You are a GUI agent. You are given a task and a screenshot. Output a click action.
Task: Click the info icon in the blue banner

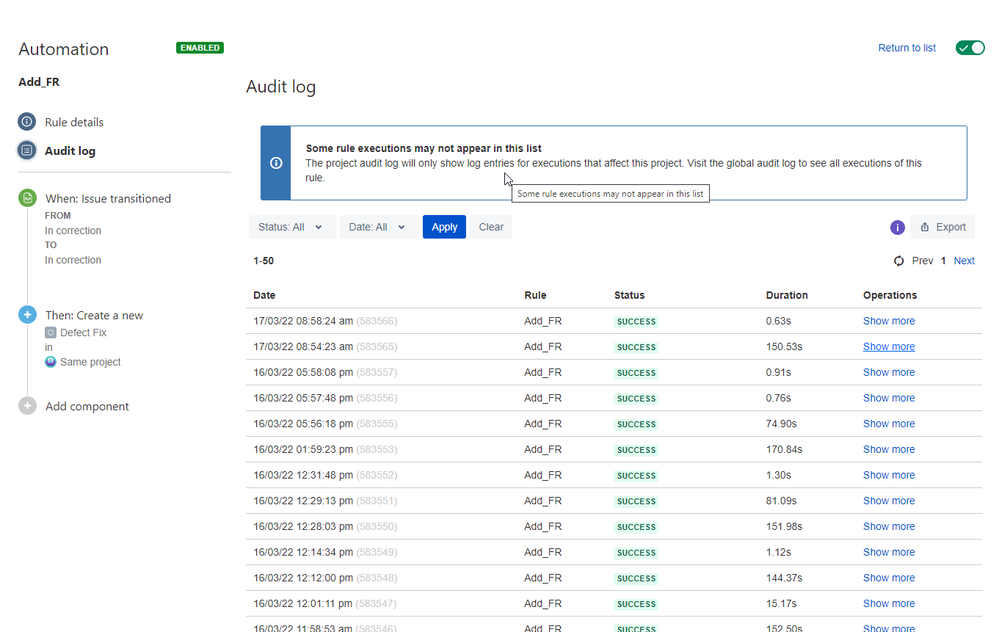click(276, 163)
